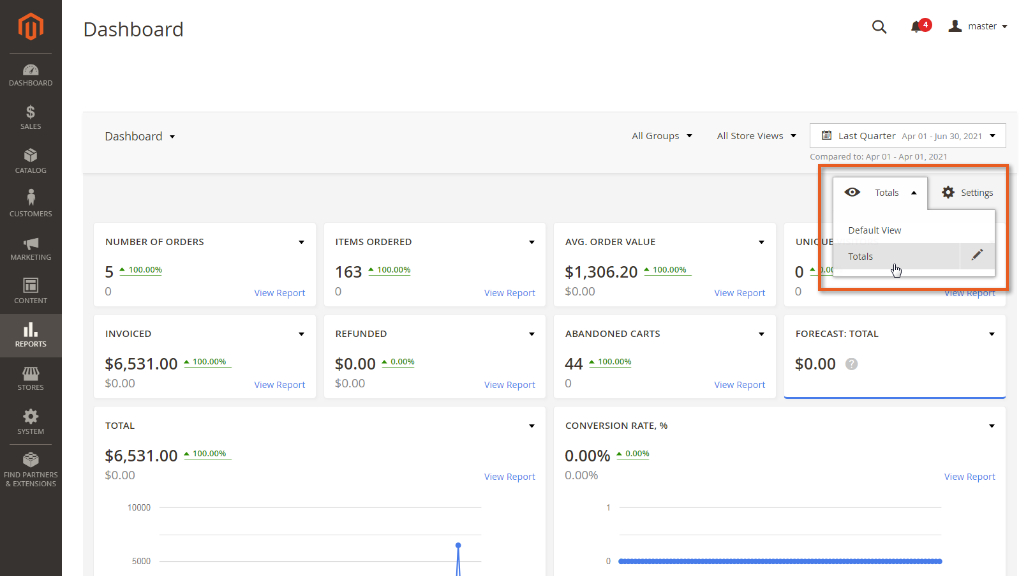
Task: Click the search magnifier icon
Action: (x=879, y=27)
